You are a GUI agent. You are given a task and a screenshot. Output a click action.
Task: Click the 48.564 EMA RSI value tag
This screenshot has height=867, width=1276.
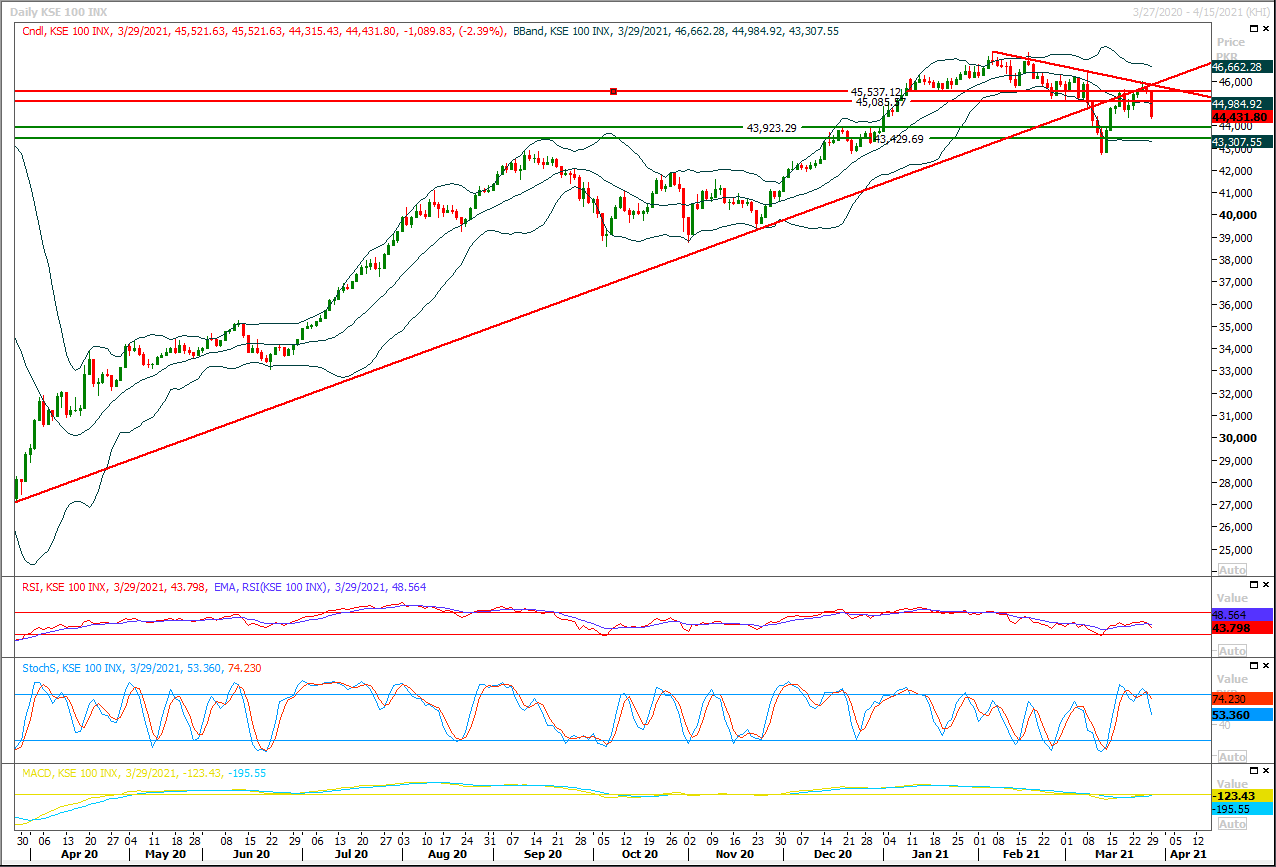tap(1240, 615)
